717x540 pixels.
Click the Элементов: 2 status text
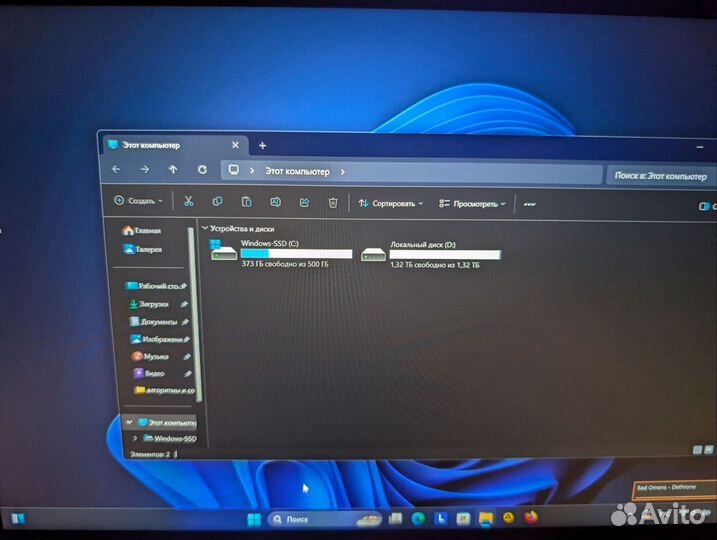pos(150,454)
